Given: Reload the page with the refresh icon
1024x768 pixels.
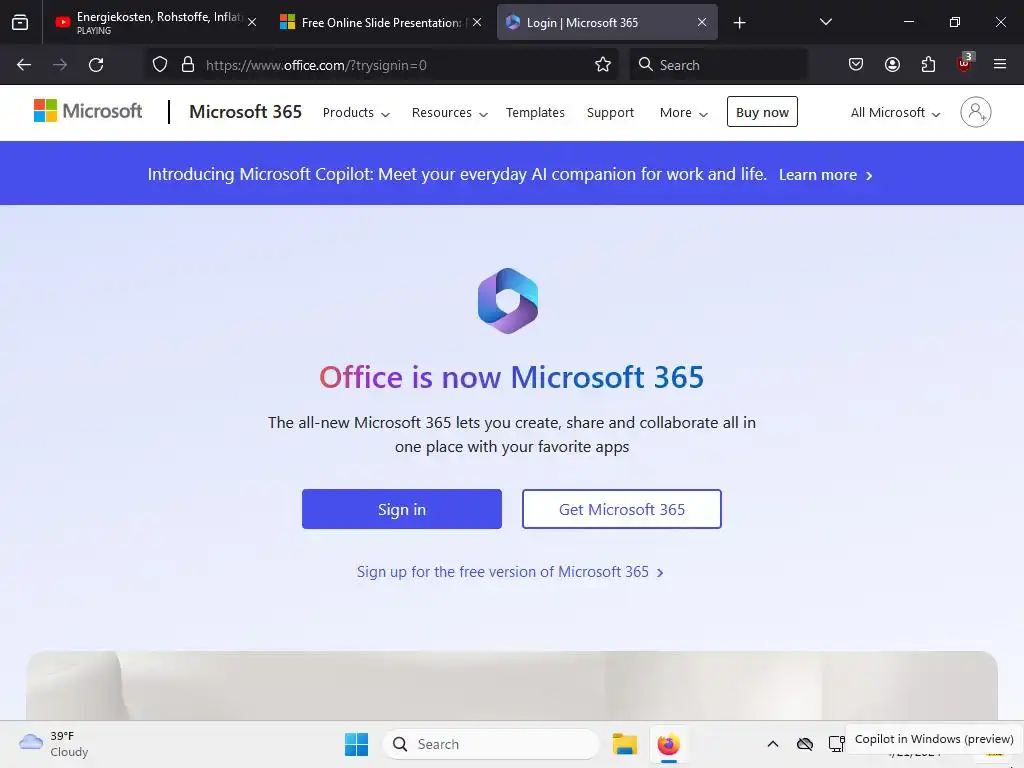Looking at the screenshot, I should click(96, 65).
